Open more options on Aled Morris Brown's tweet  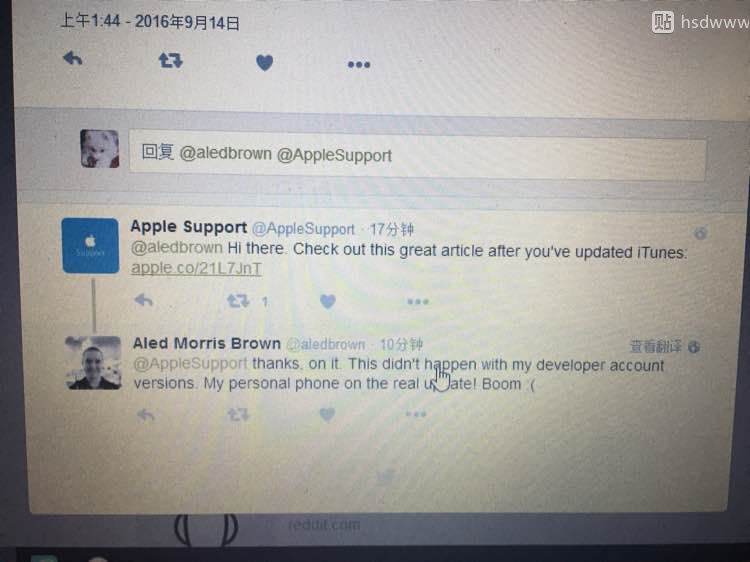(x=416, y=414)
